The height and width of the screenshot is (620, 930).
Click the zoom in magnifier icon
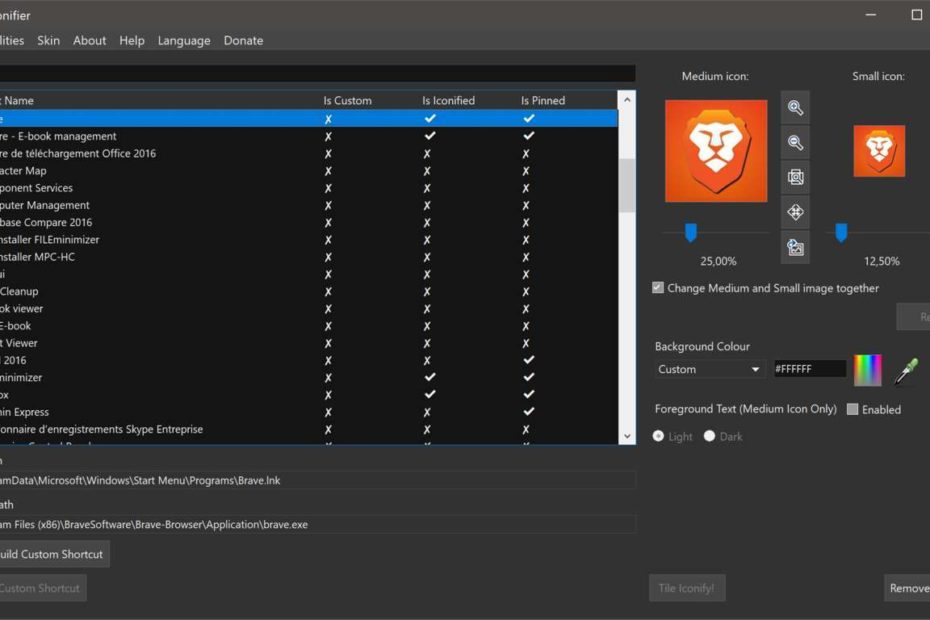(795, 108)
